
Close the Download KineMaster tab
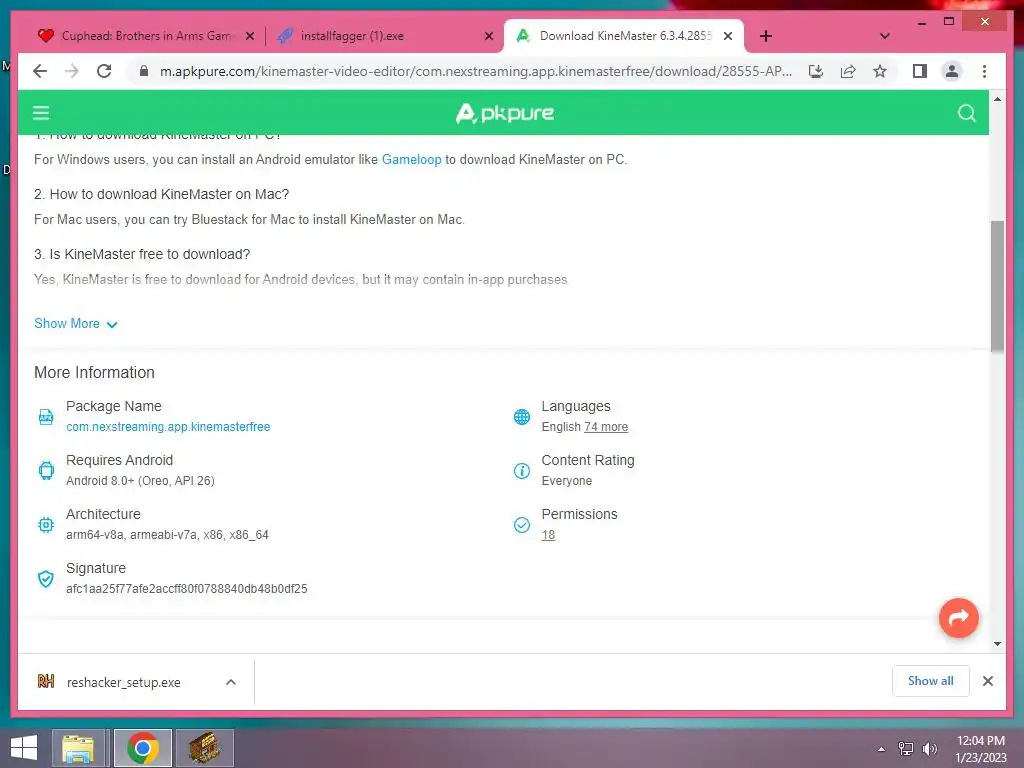coord(728,36)
